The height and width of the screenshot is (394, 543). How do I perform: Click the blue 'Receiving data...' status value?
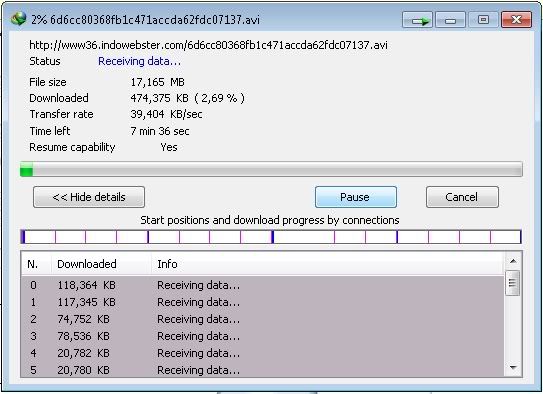click(x=140, y=61)
